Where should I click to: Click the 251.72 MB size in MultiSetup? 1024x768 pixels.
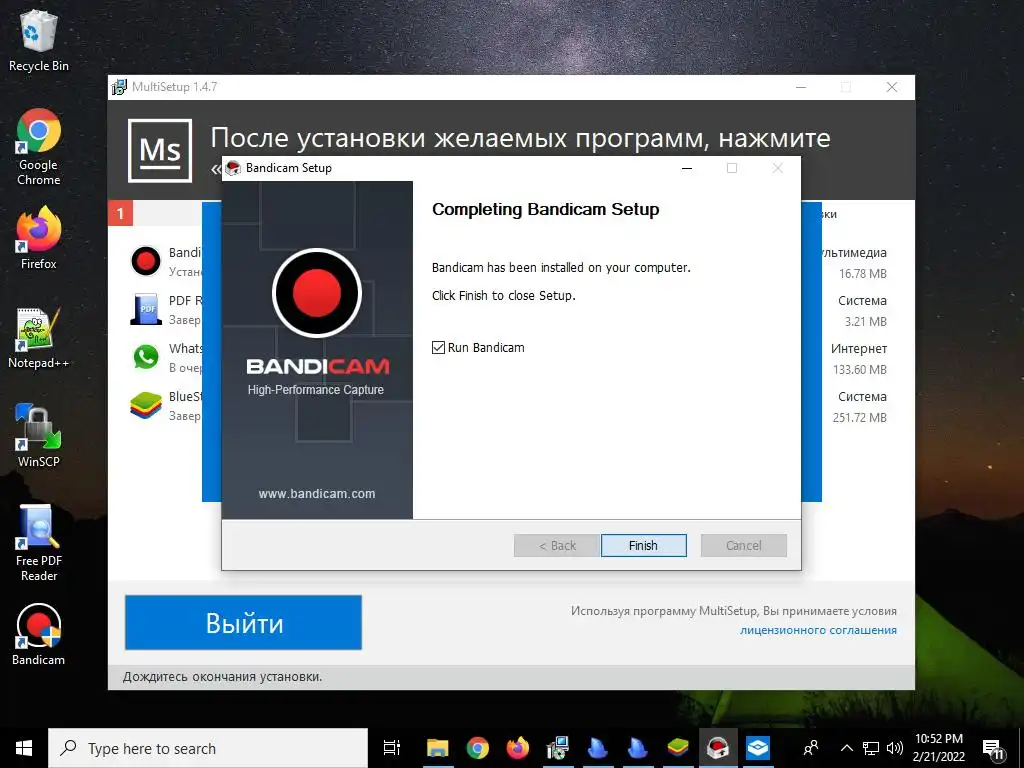click(x=859, y=417)
